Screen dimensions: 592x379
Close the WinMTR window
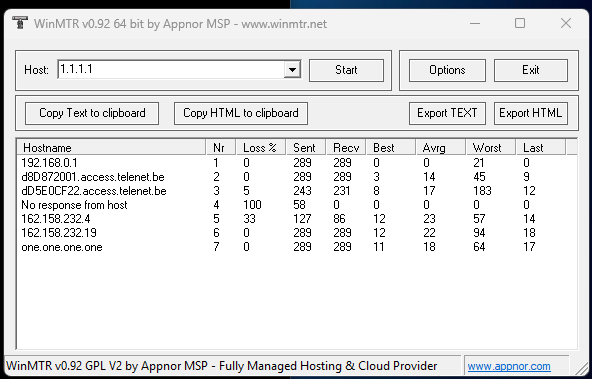pos(566,23)
